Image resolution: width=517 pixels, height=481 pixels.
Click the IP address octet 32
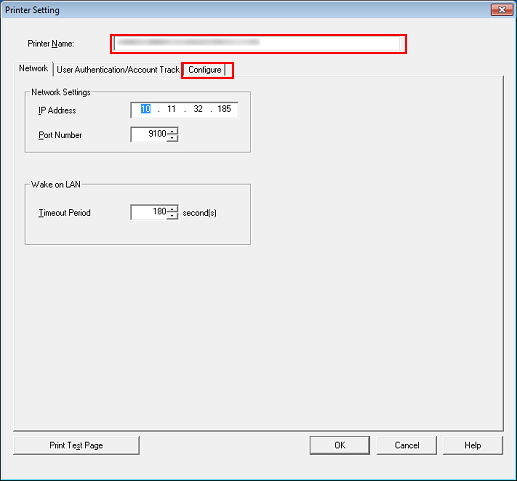pos(198,109)
